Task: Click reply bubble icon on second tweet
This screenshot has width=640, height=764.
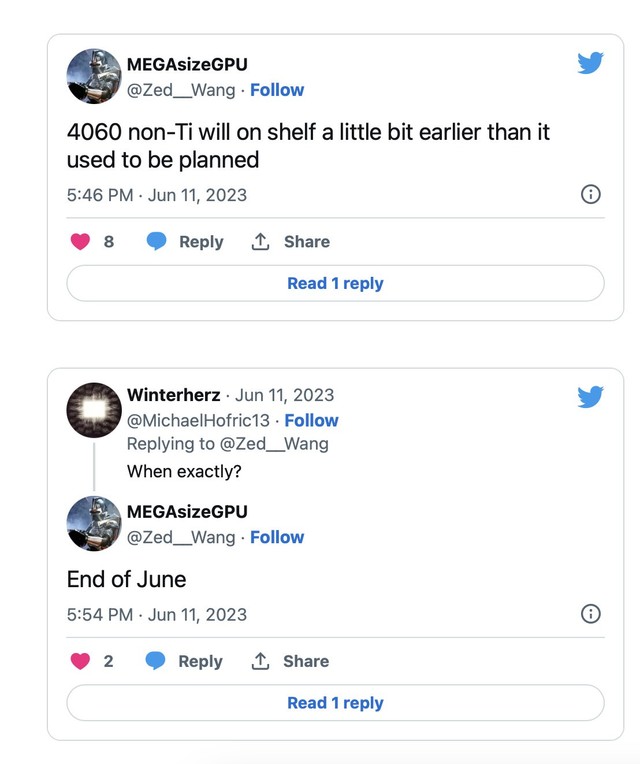Action: tap(156, 661)
